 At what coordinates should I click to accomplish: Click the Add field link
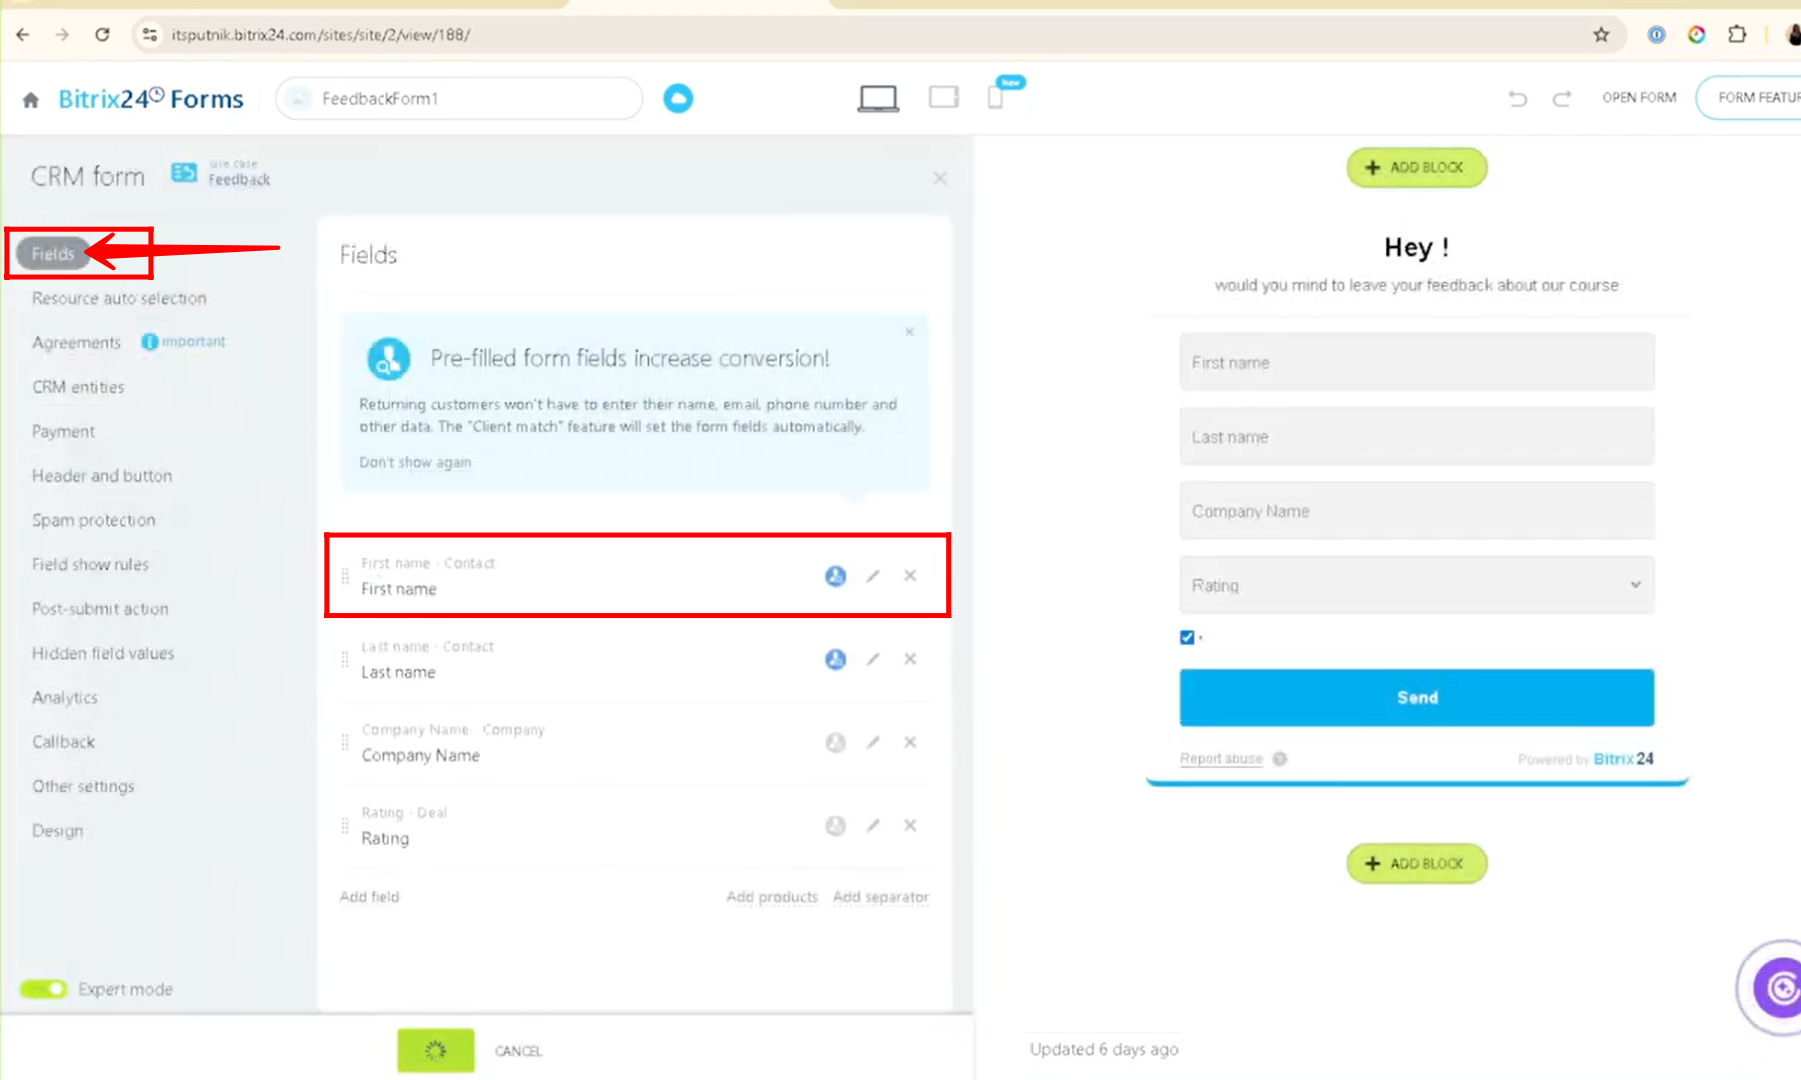369,896
